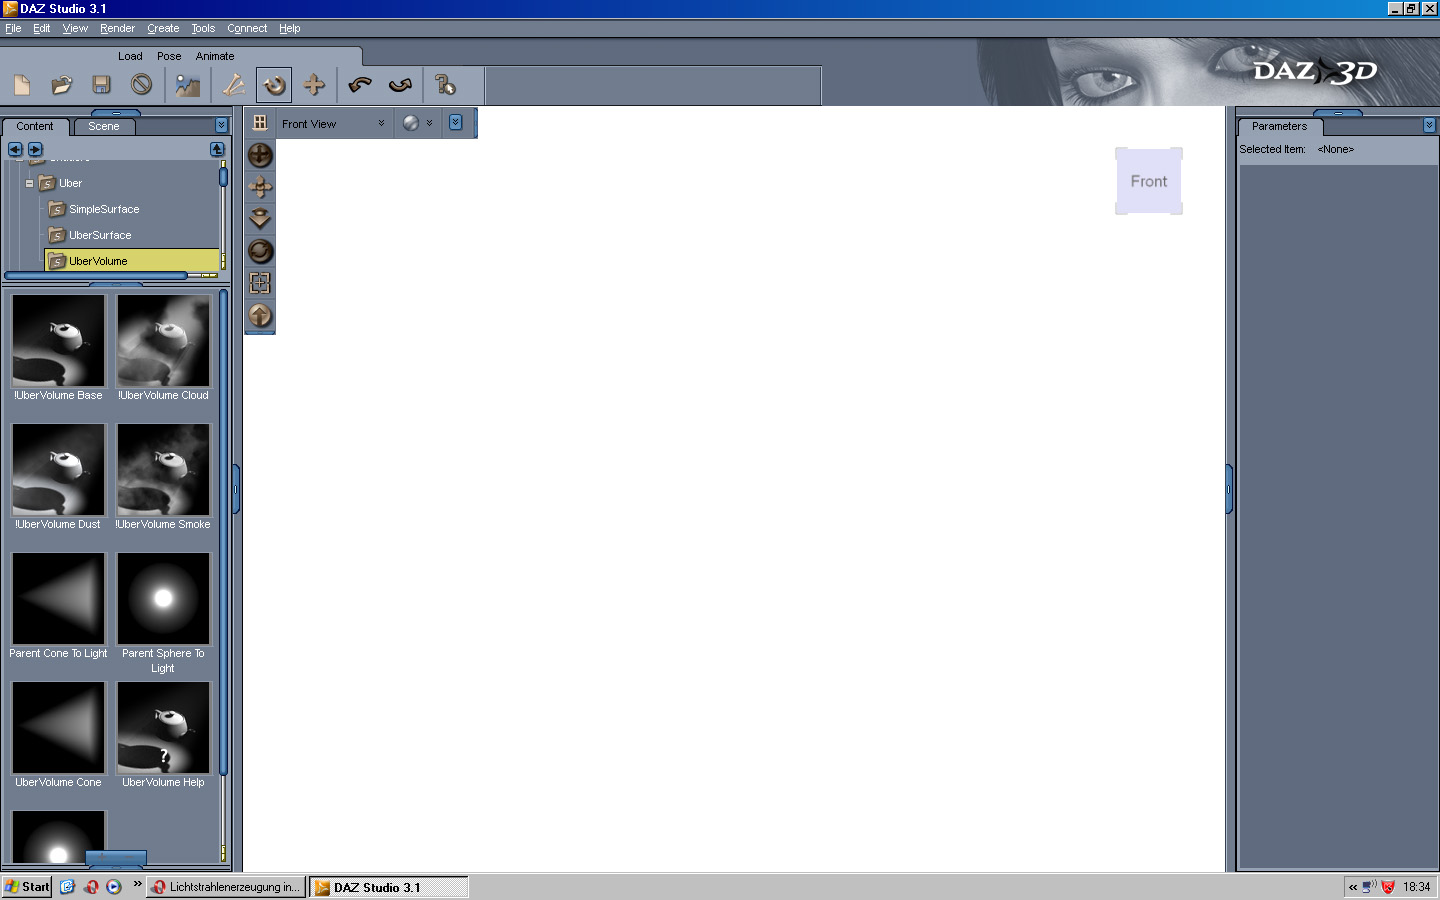Click the viewport orbit/rotate camera control
This screenshot has width=1440, height=900.
tap(260, 155)
